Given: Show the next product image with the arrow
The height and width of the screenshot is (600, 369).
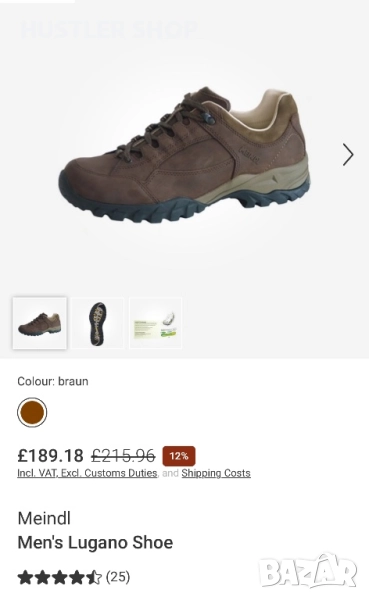Looking at the screenshot, I should coord(348,155).
